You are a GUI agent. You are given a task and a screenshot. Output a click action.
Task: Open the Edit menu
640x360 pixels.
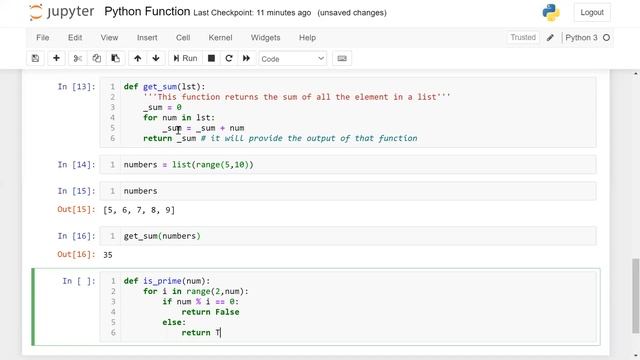click(x=75, y=38)
